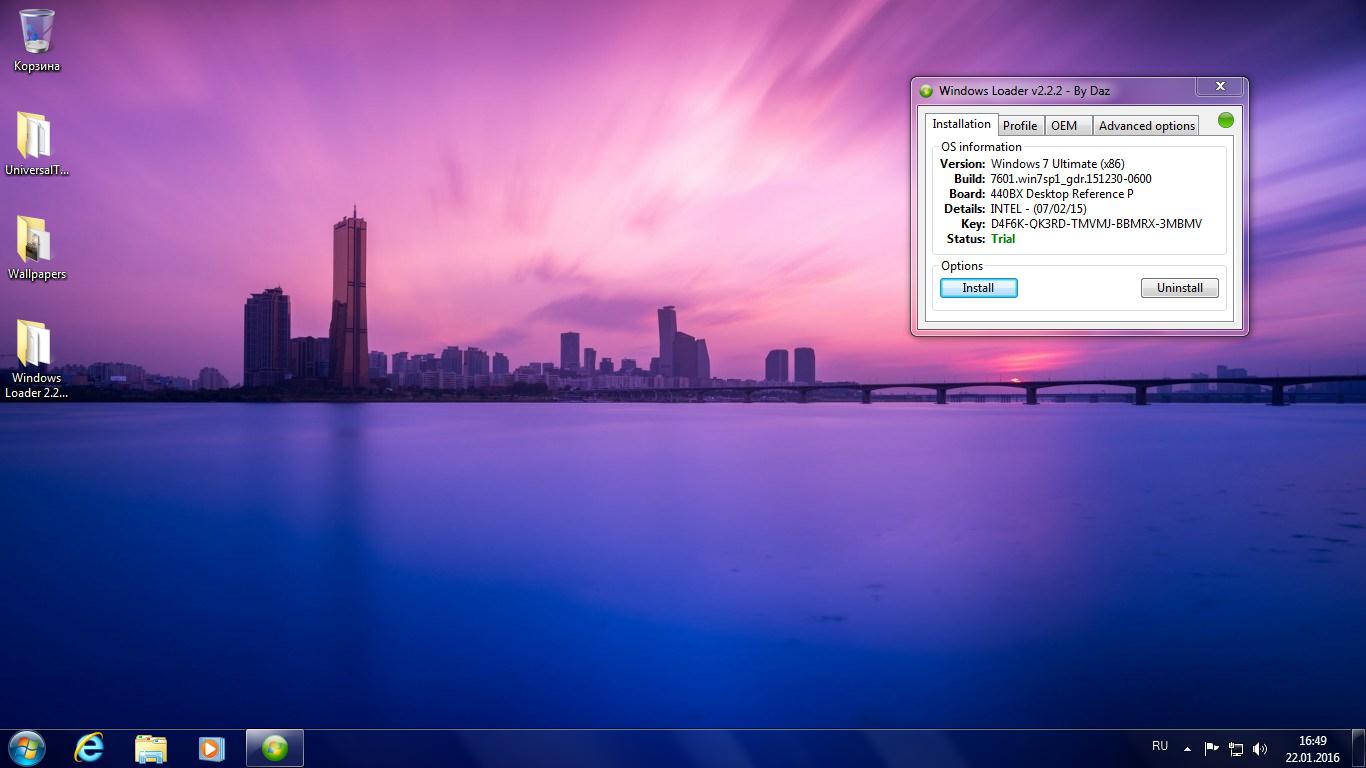The image size is (1366, 768).
Task: Click the Install button
Action: click(x=978, y=288)
